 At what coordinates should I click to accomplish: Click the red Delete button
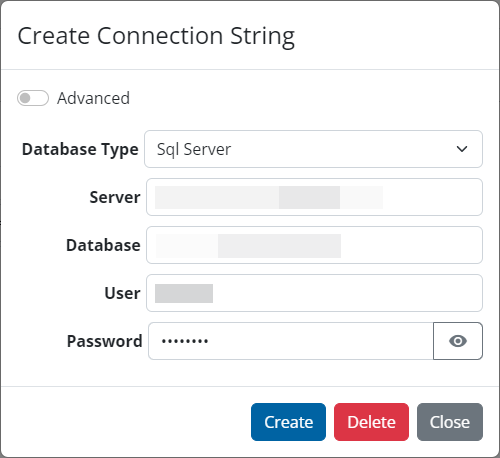coord(371,422)
